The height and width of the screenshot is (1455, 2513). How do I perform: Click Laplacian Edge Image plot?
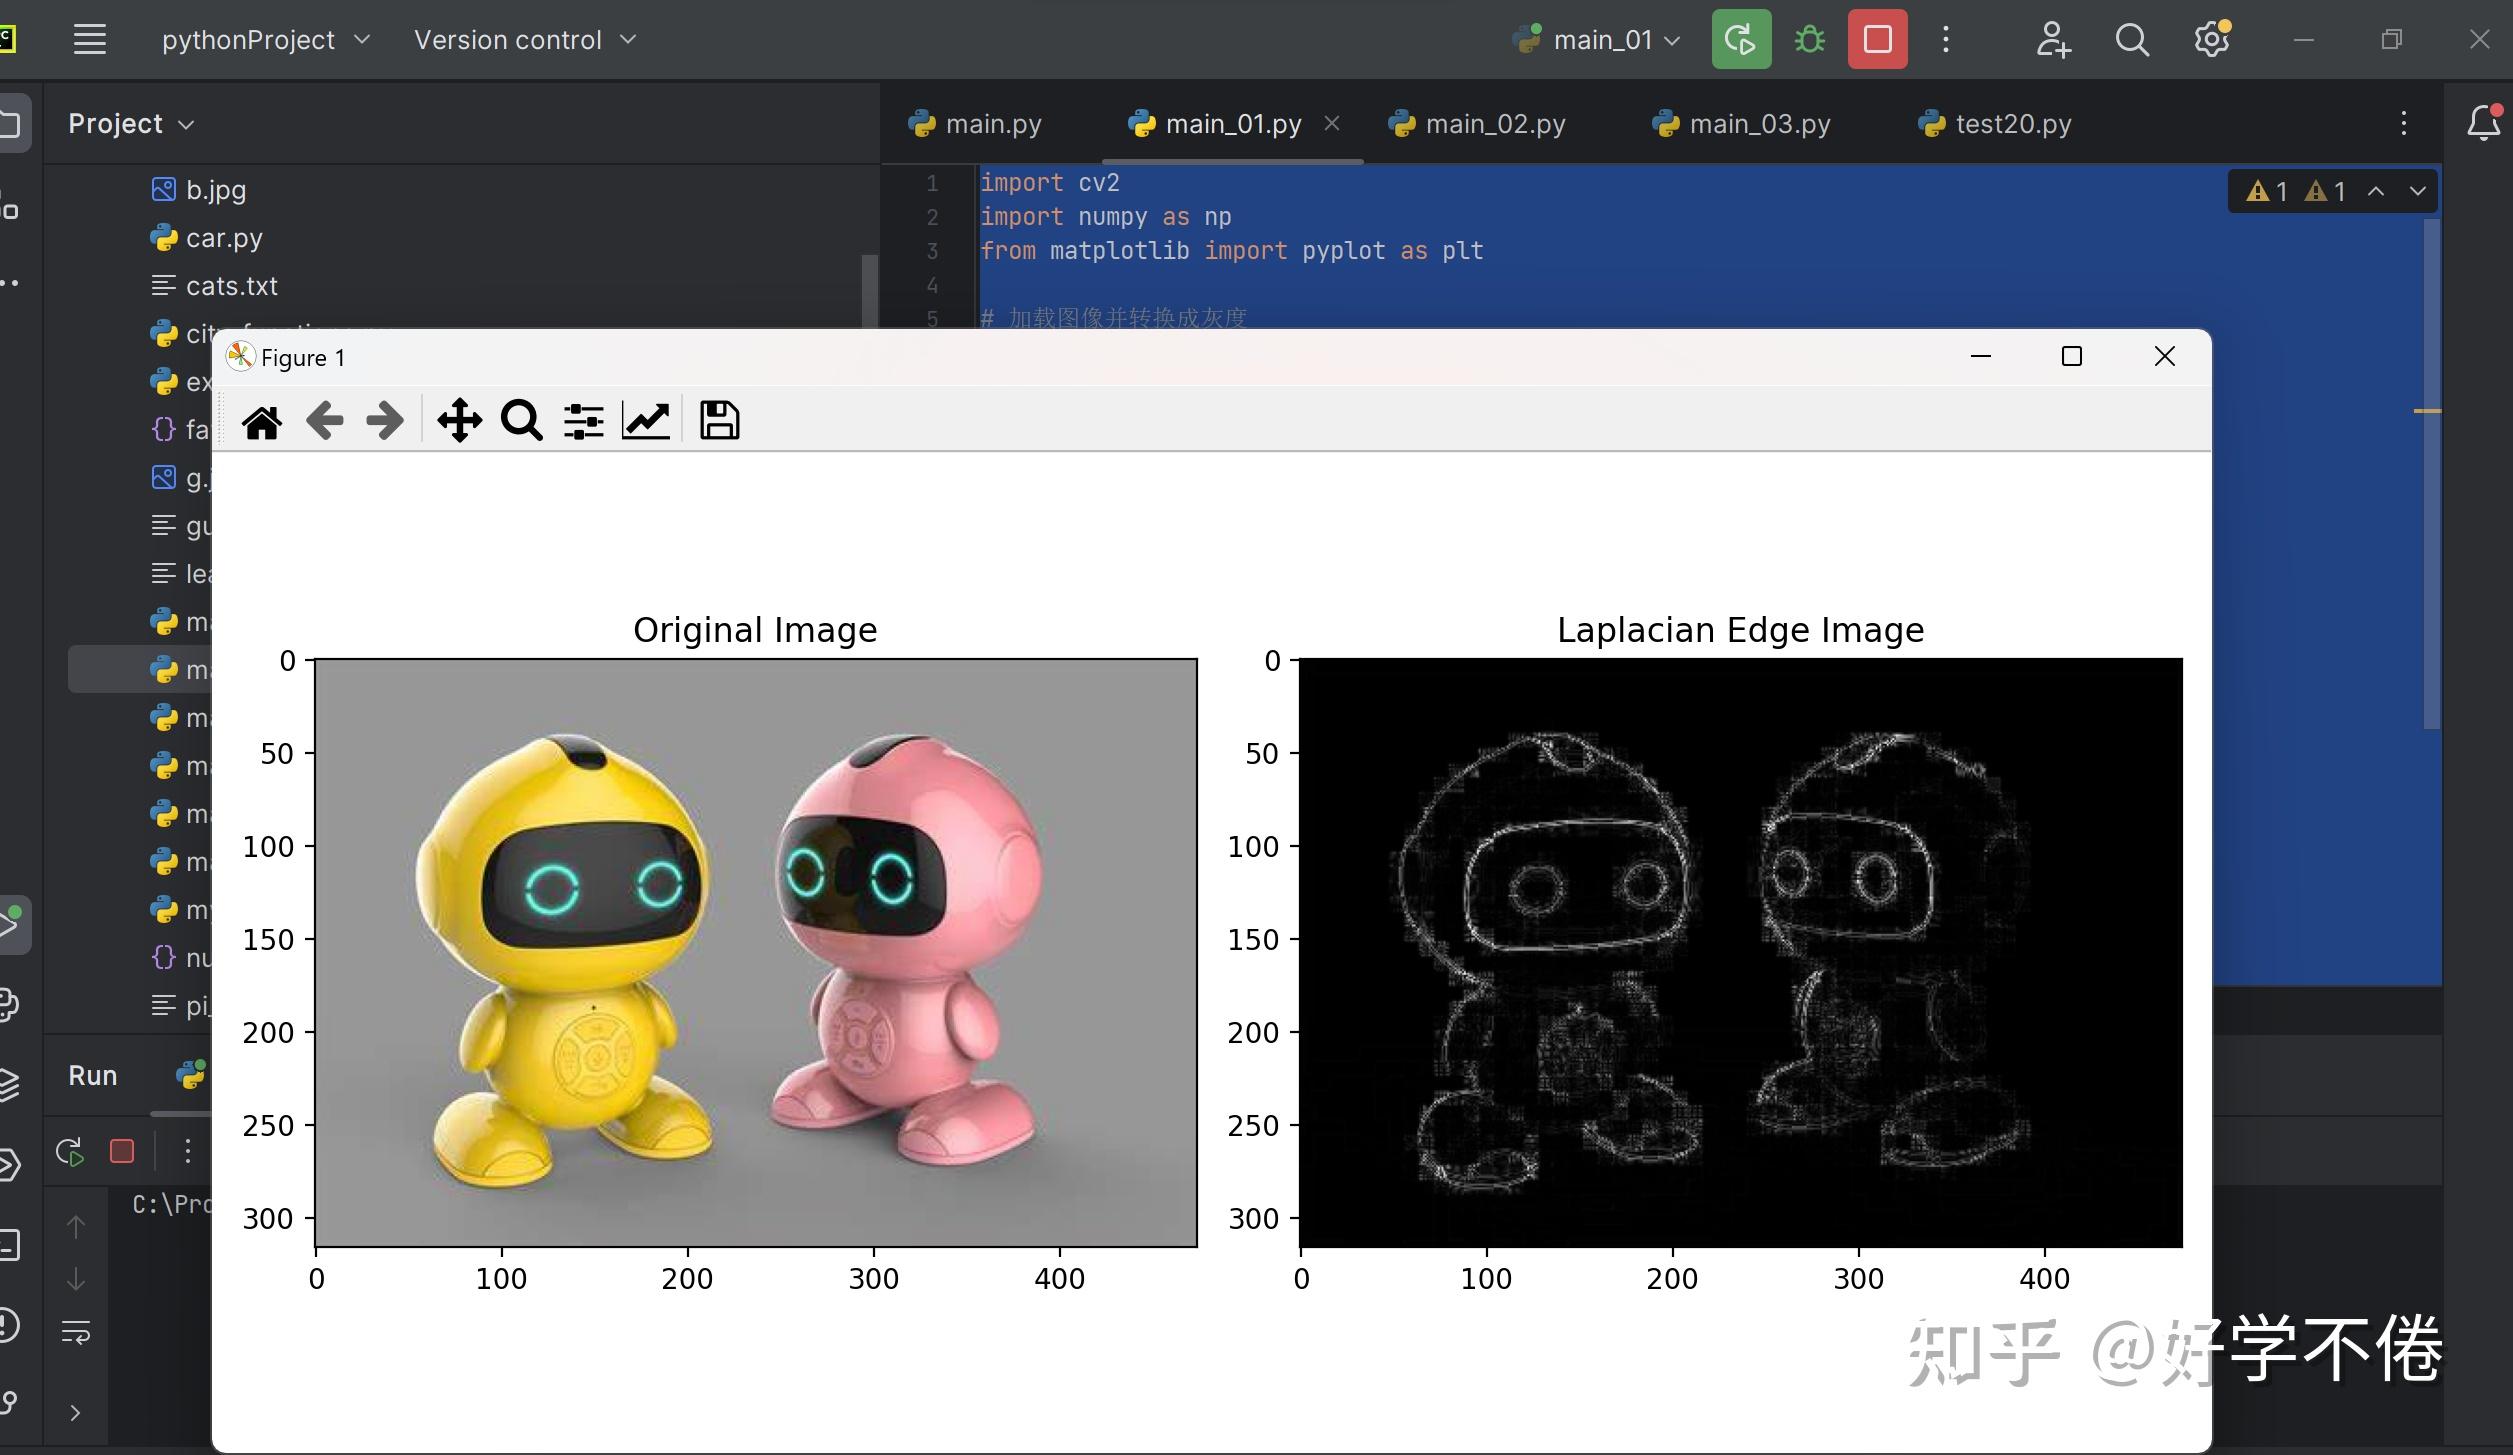[1741, 952]
